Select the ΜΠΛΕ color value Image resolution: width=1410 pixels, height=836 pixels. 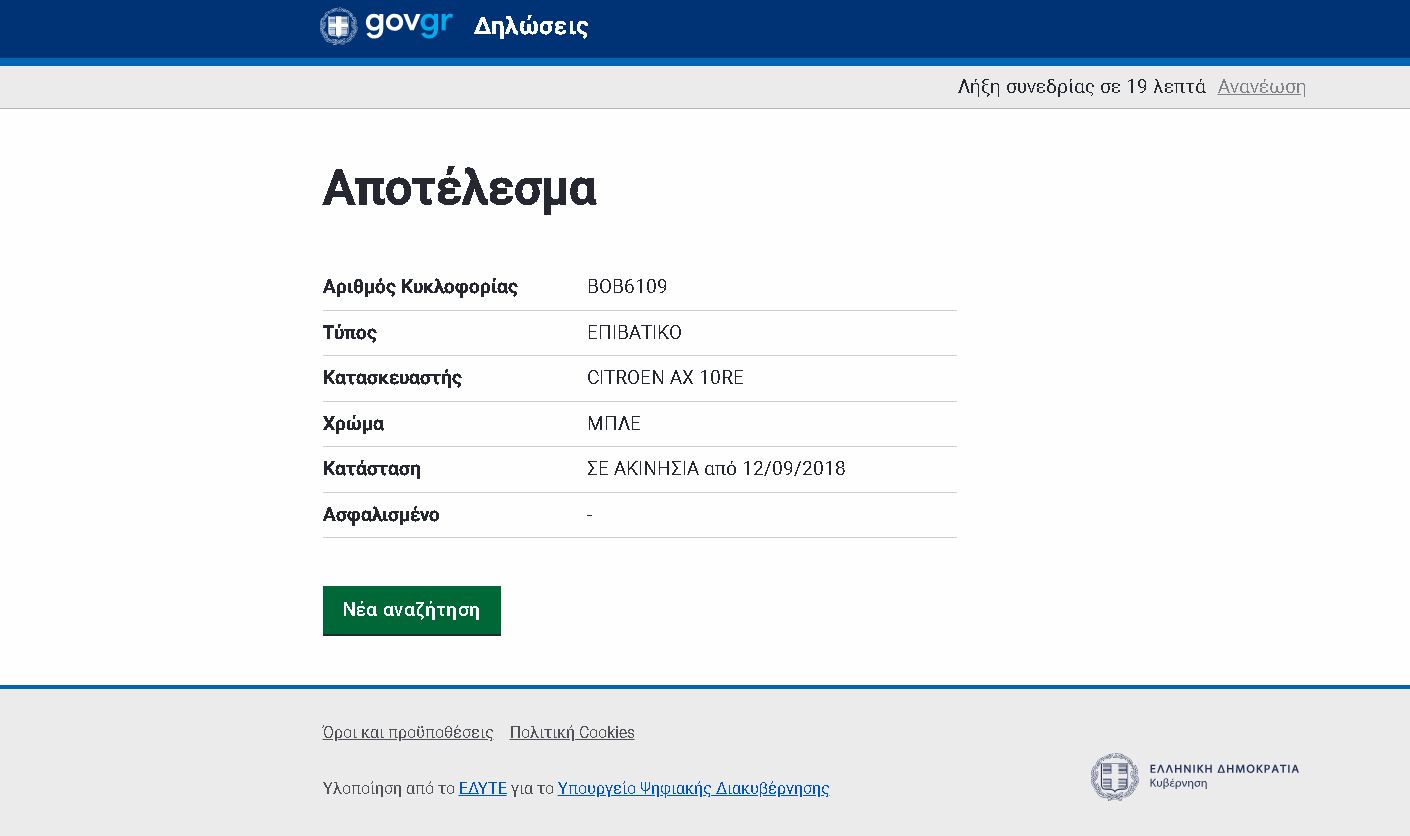614,424
